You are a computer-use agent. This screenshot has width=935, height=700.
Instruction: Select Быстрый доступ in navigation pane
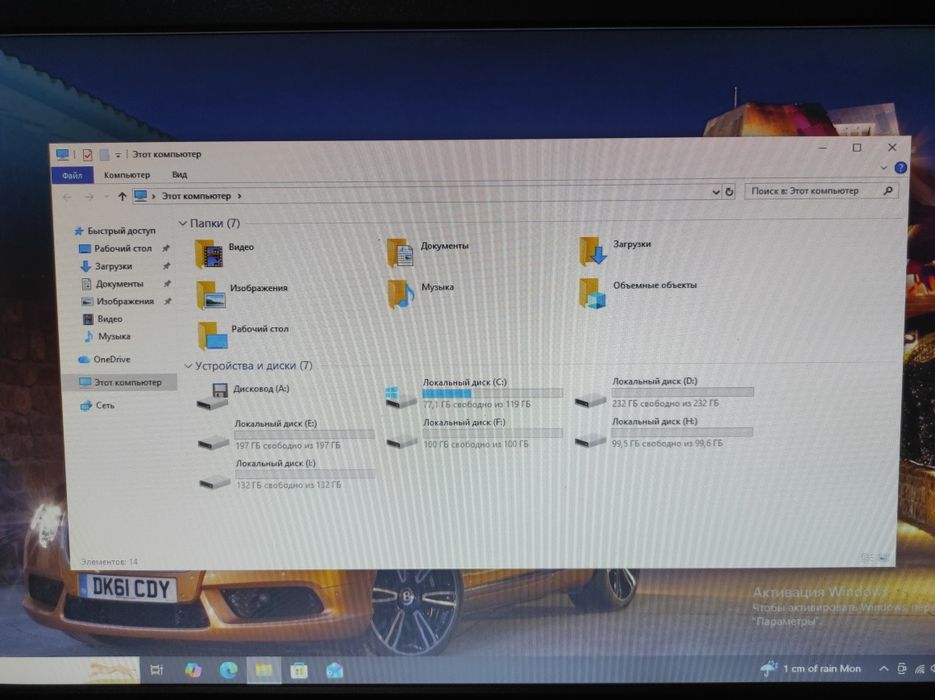click(115, 231)
